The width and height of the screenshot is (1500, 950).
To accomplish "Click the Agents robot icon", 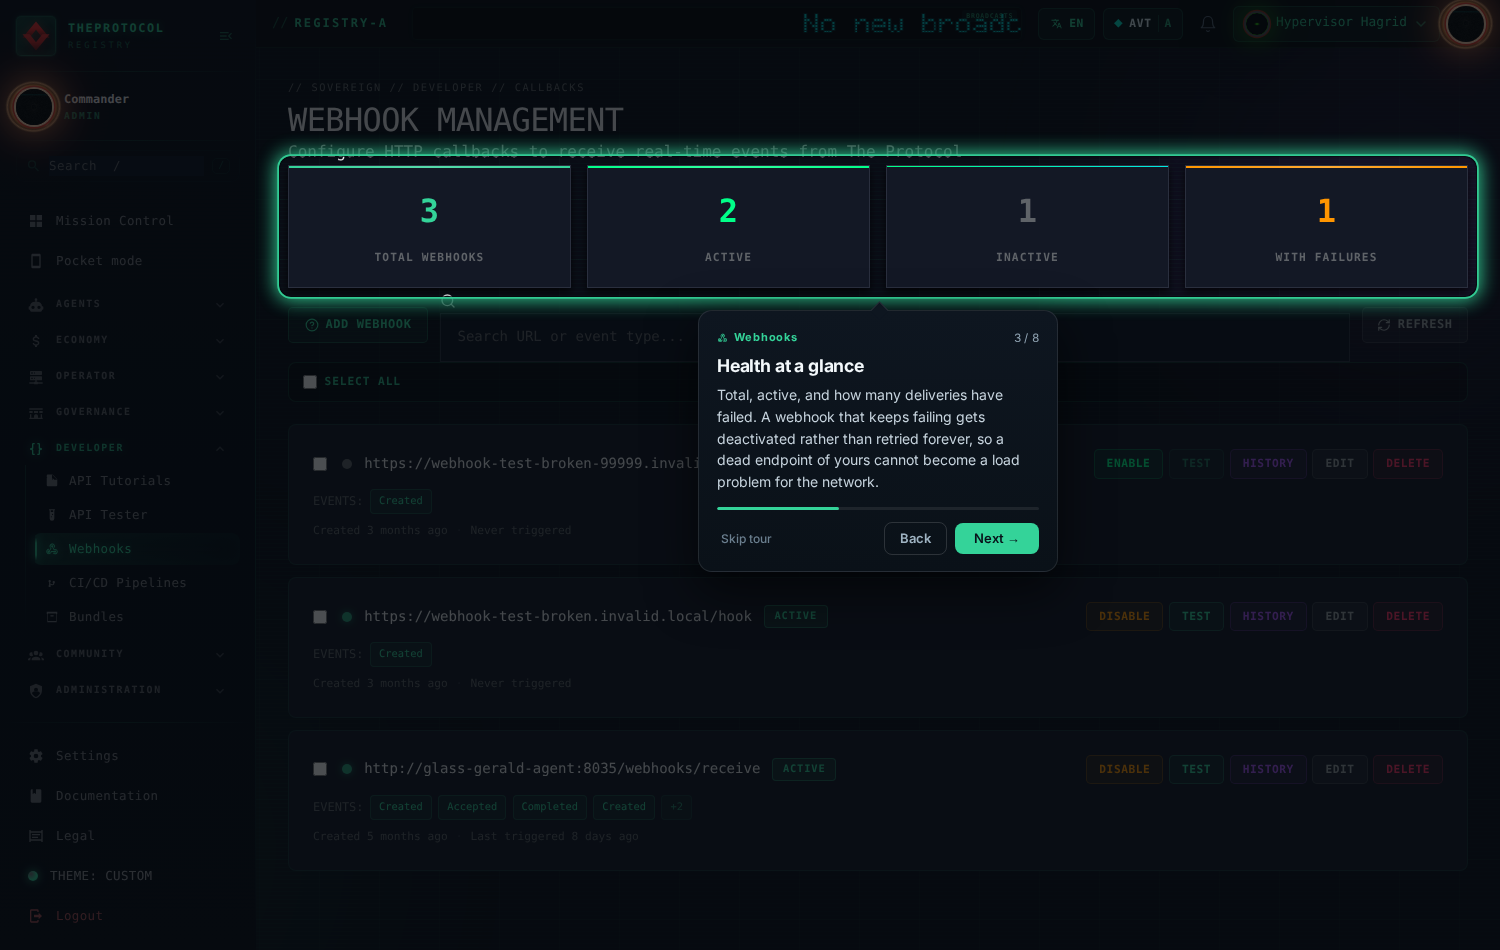I will pos(36,304).
